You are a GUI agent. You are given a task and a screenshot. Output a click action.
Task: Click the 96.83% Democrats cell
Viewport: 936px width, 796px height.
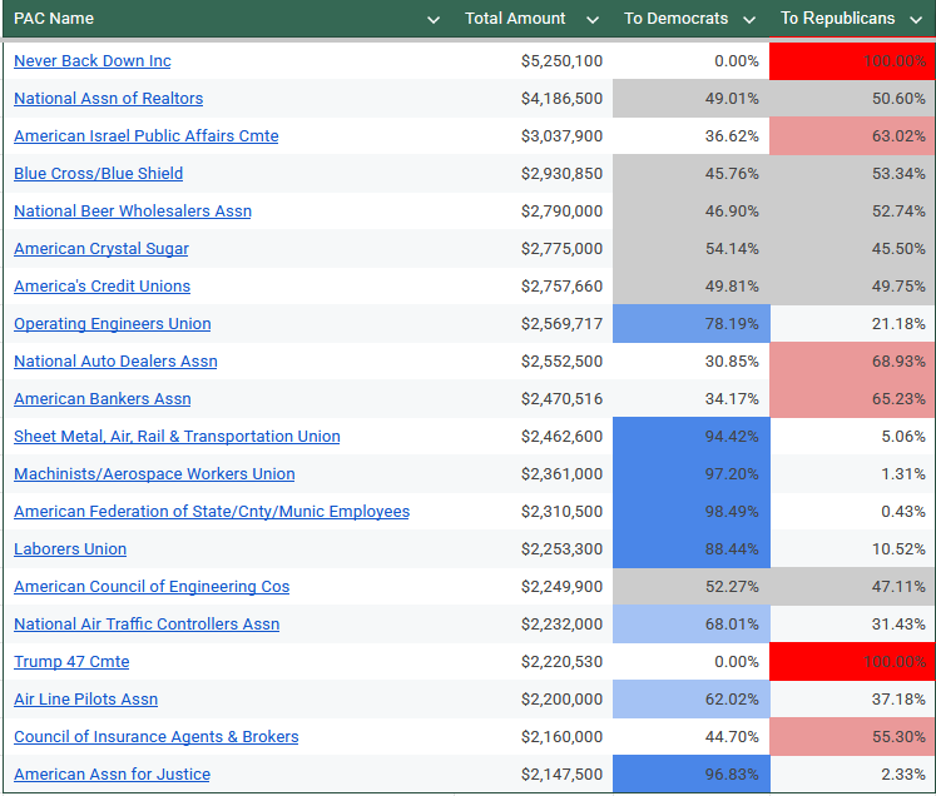[x=691, y=775]
